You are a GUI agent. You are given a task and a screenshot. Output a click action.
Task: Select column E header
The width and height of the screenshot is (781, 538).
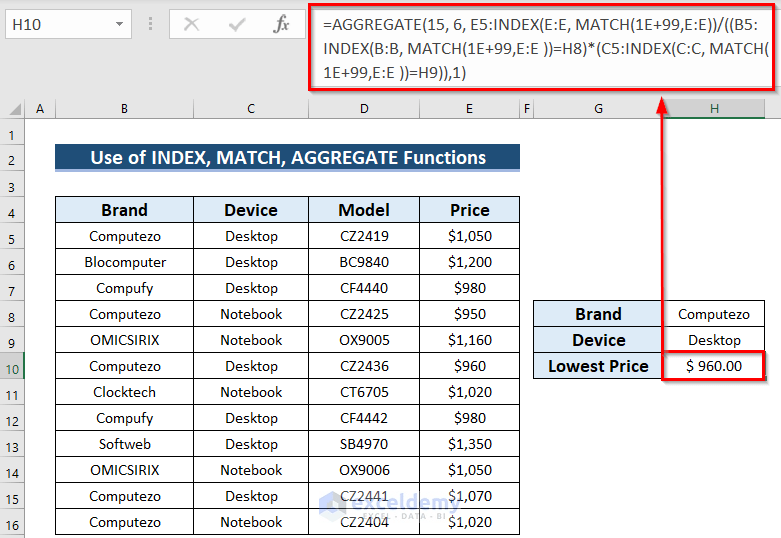(x=469, y=109)
